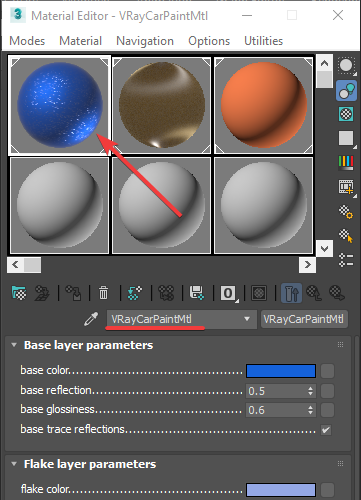Image resolution: width=361 pixels, height=500 pixels.
Task: Open the Options menu
Action: coord(209,41)
